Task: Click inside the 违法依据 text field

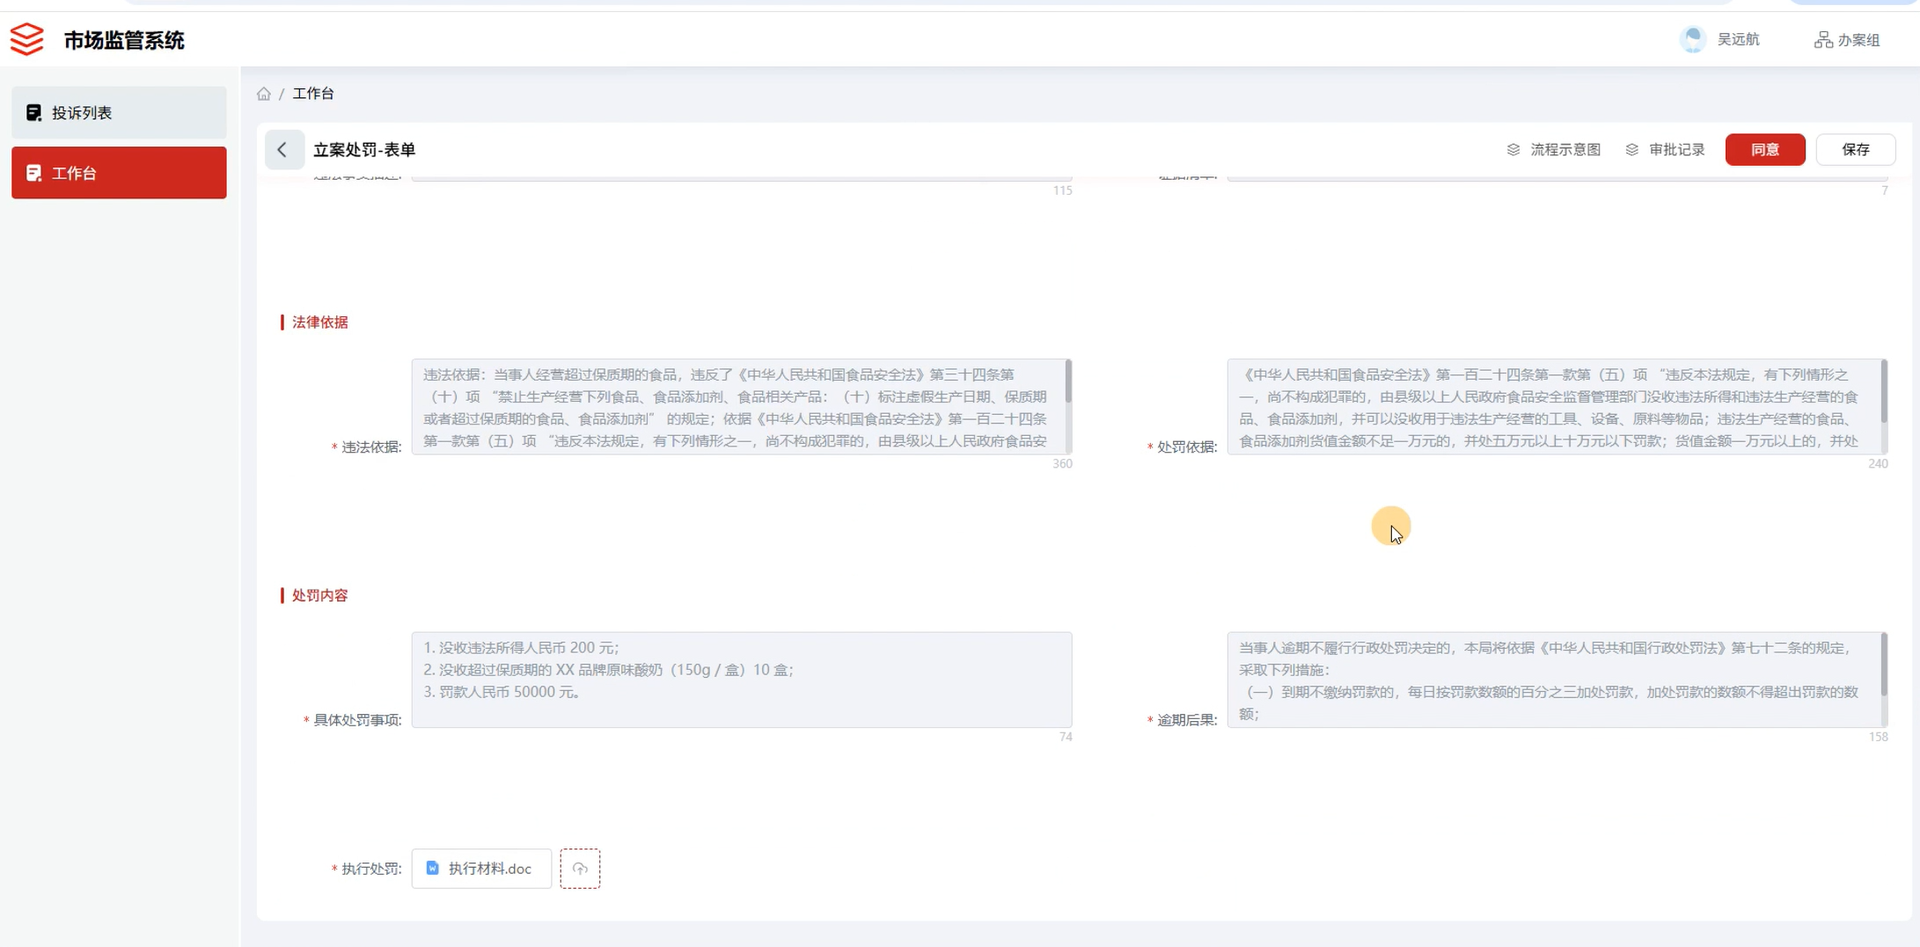Action: point(740,410)
